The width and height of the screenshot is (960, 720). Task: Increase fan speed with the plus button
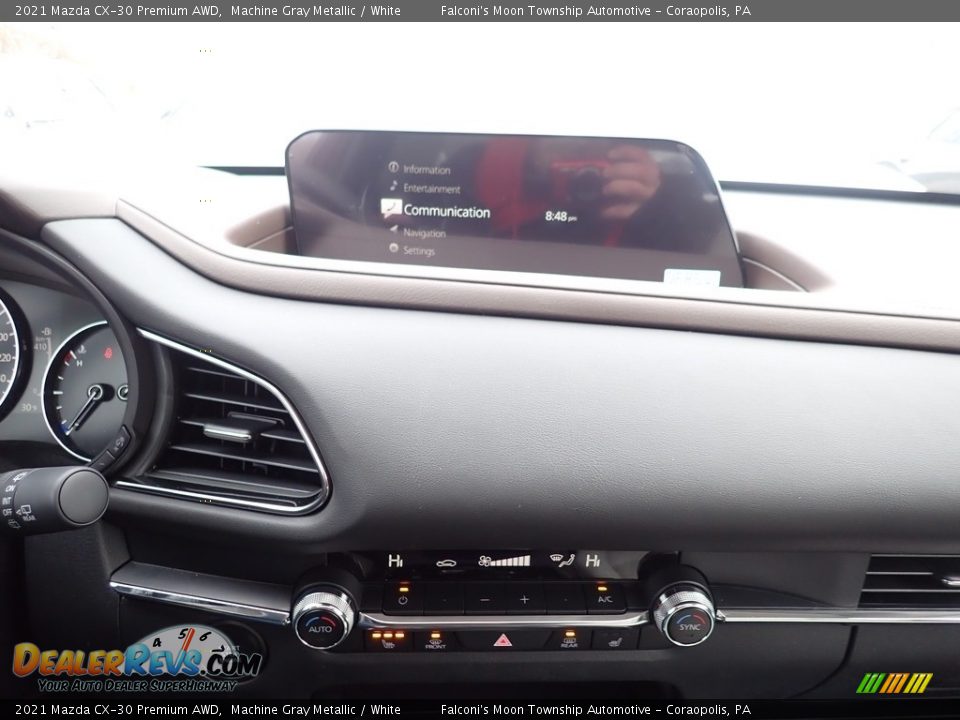524,599
